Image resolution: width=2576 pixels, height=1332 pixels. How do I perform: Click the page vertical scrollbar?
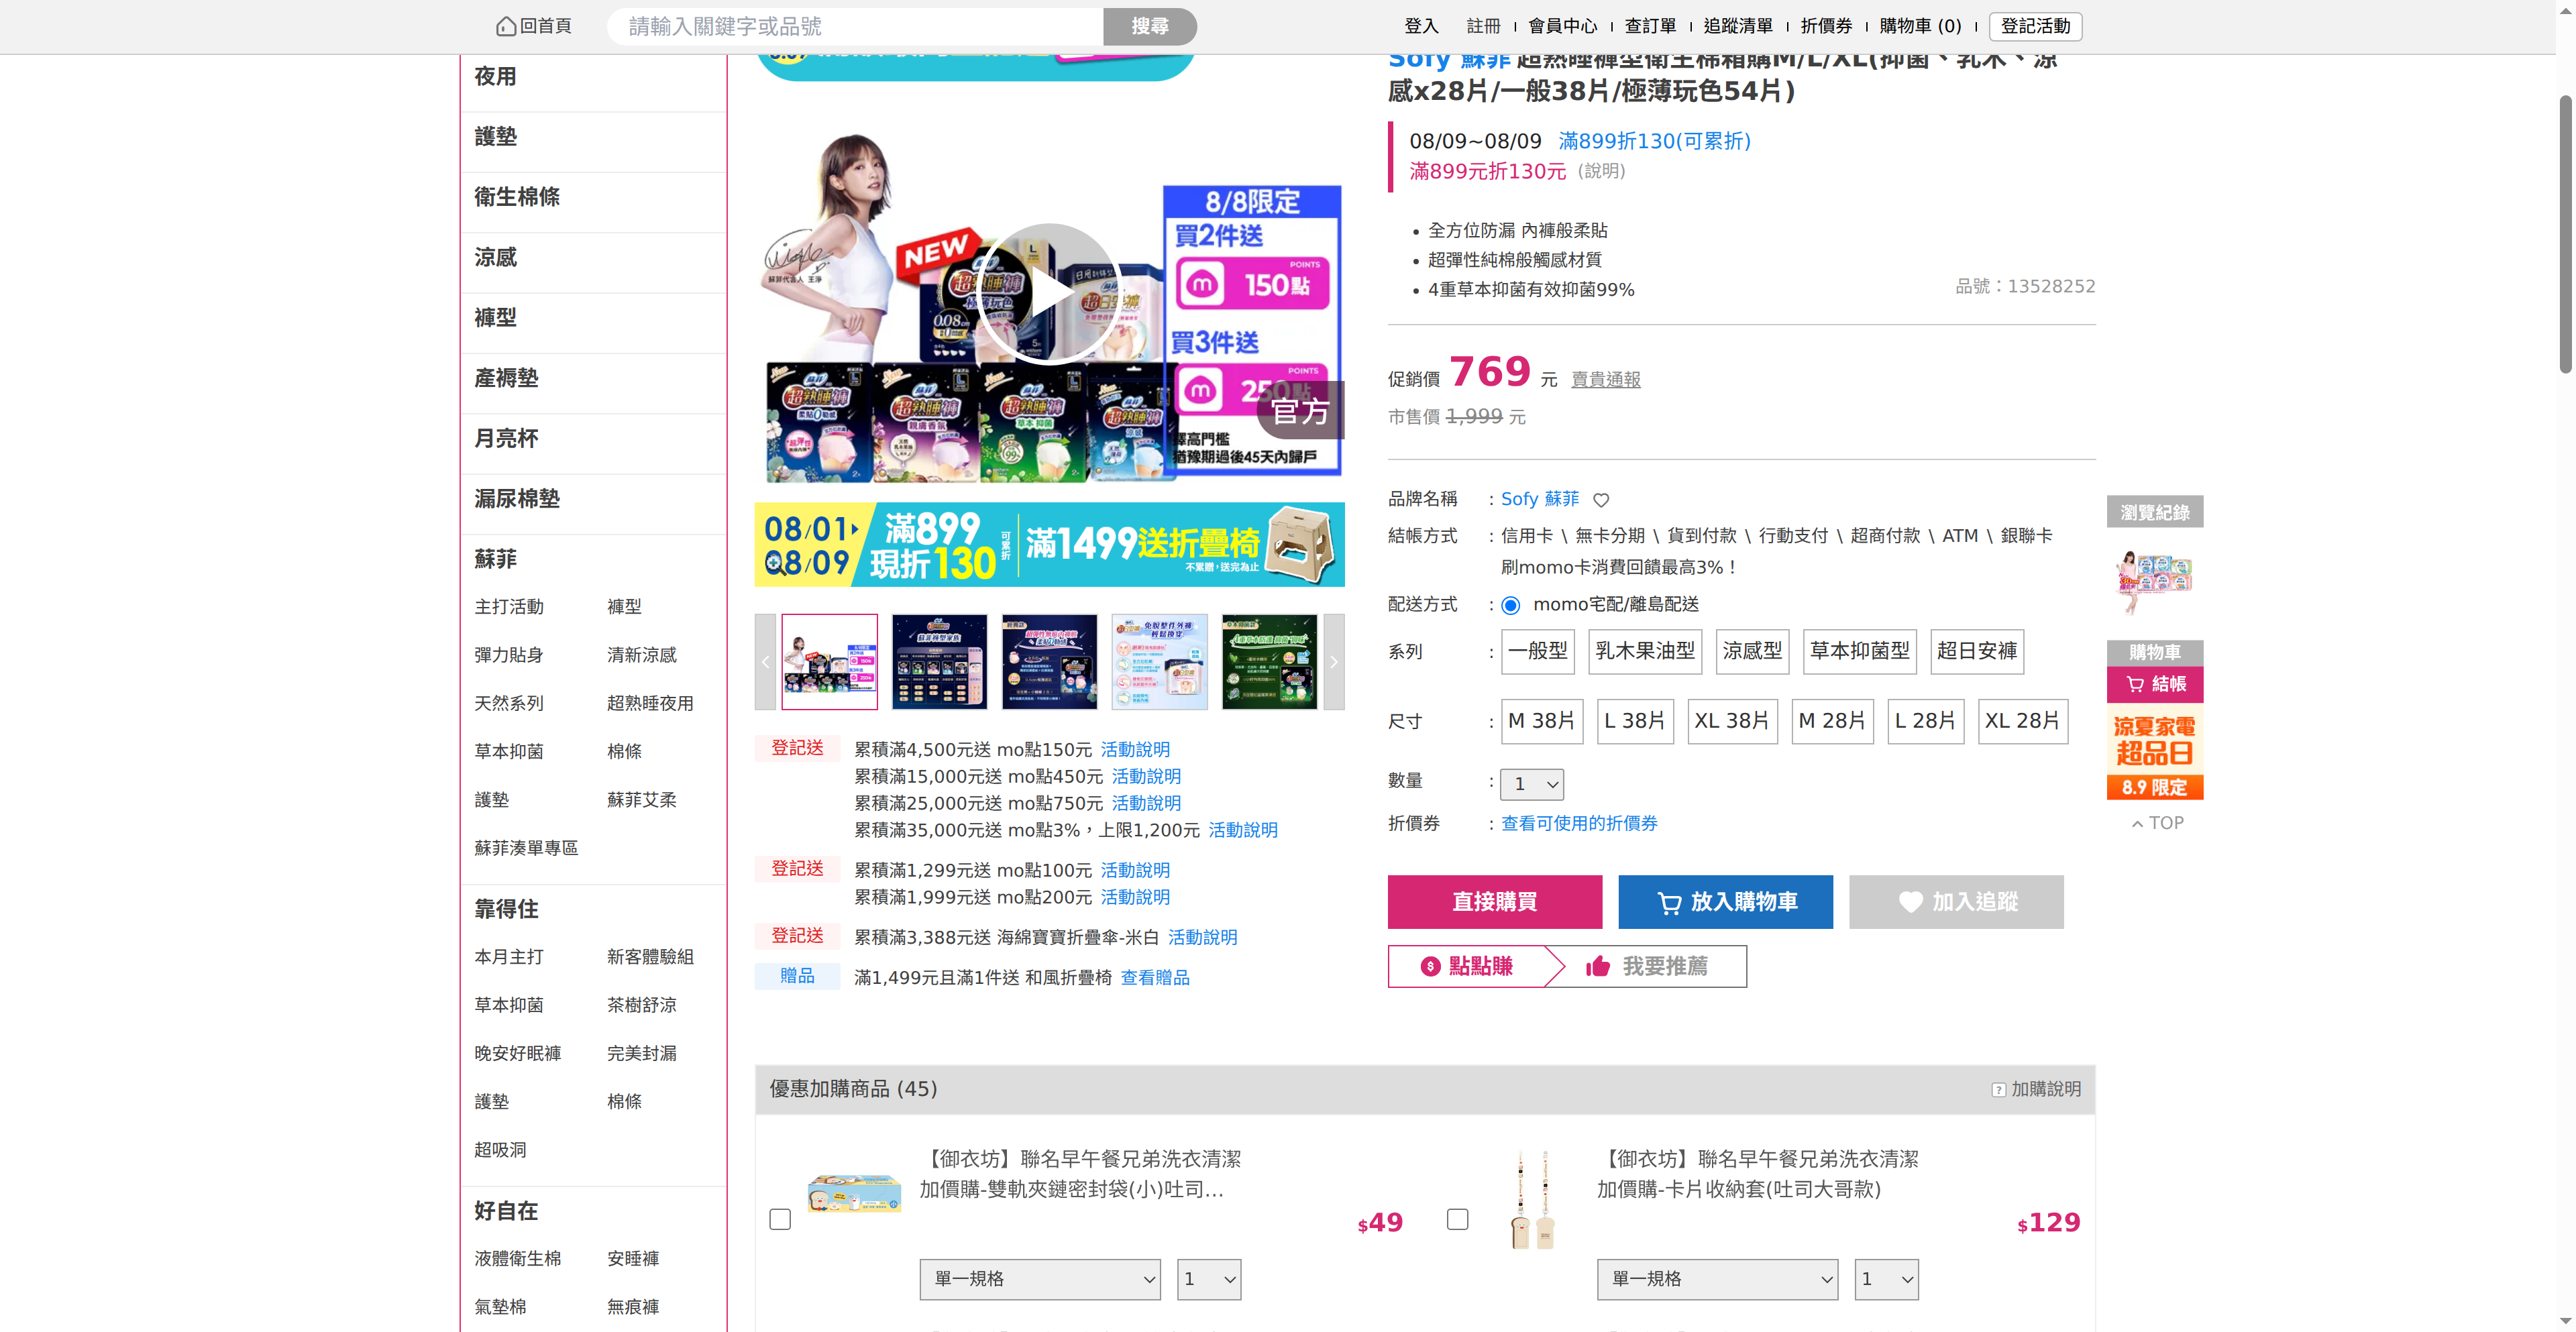(2566, 235)
